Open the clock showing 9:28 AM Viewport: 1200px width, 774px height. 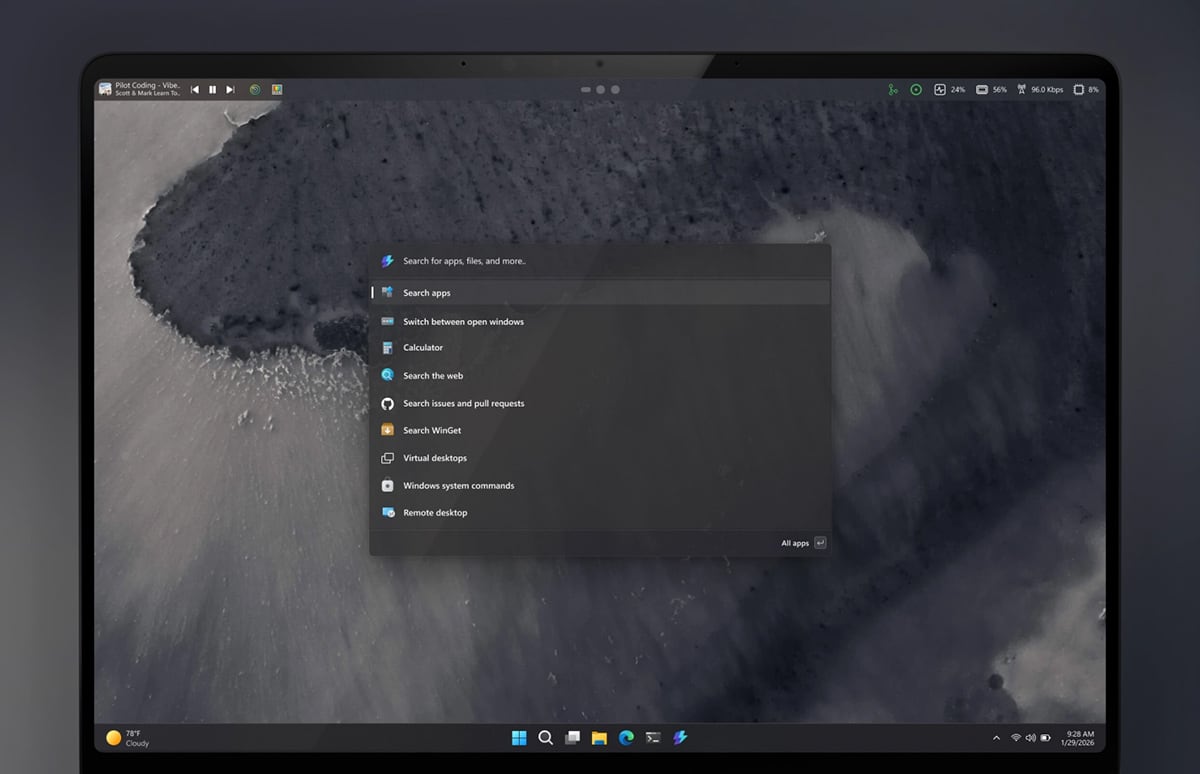pyautogui.click(x=1080, y=738)
